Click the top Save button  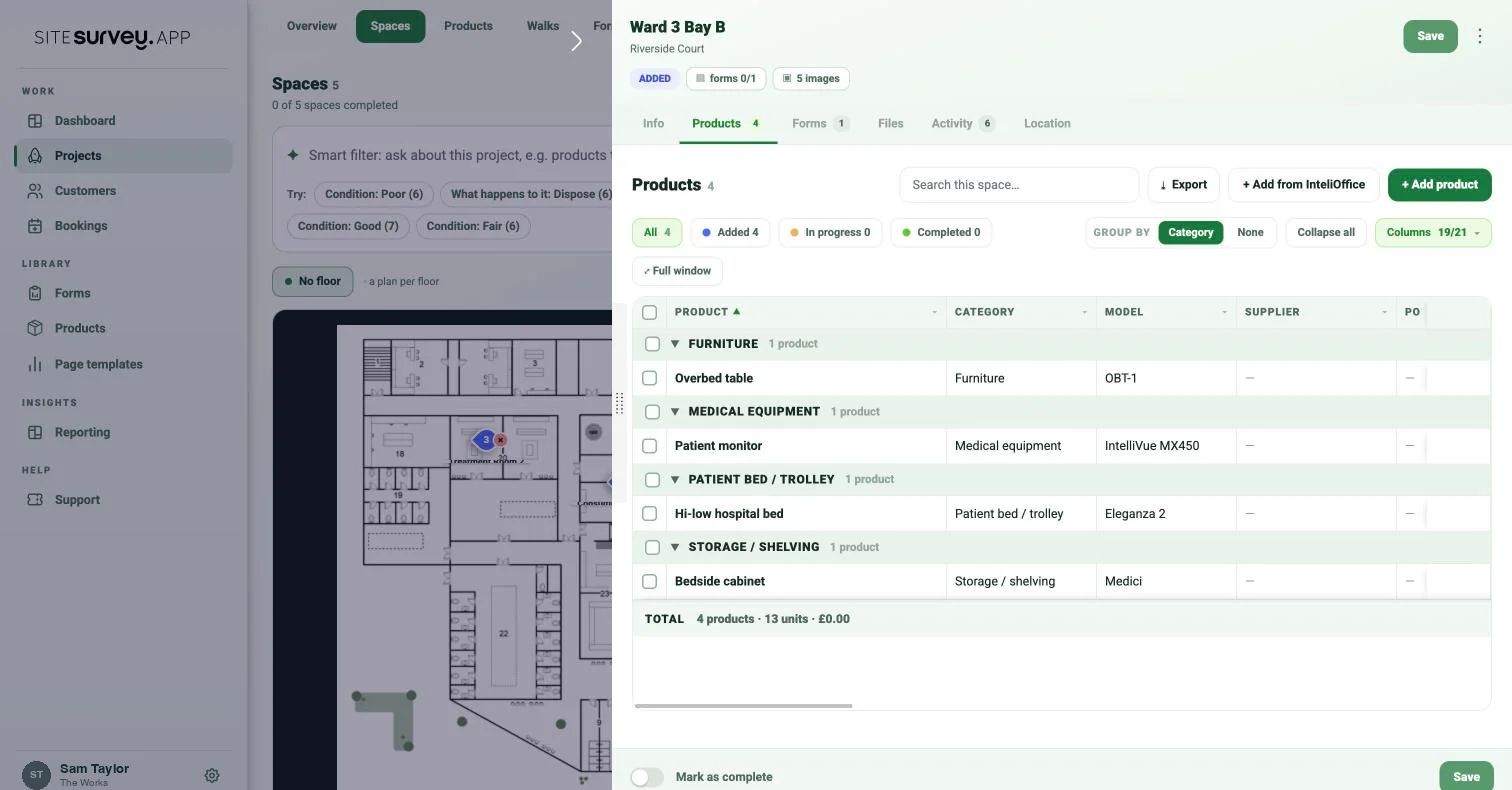coord(1430,36)
